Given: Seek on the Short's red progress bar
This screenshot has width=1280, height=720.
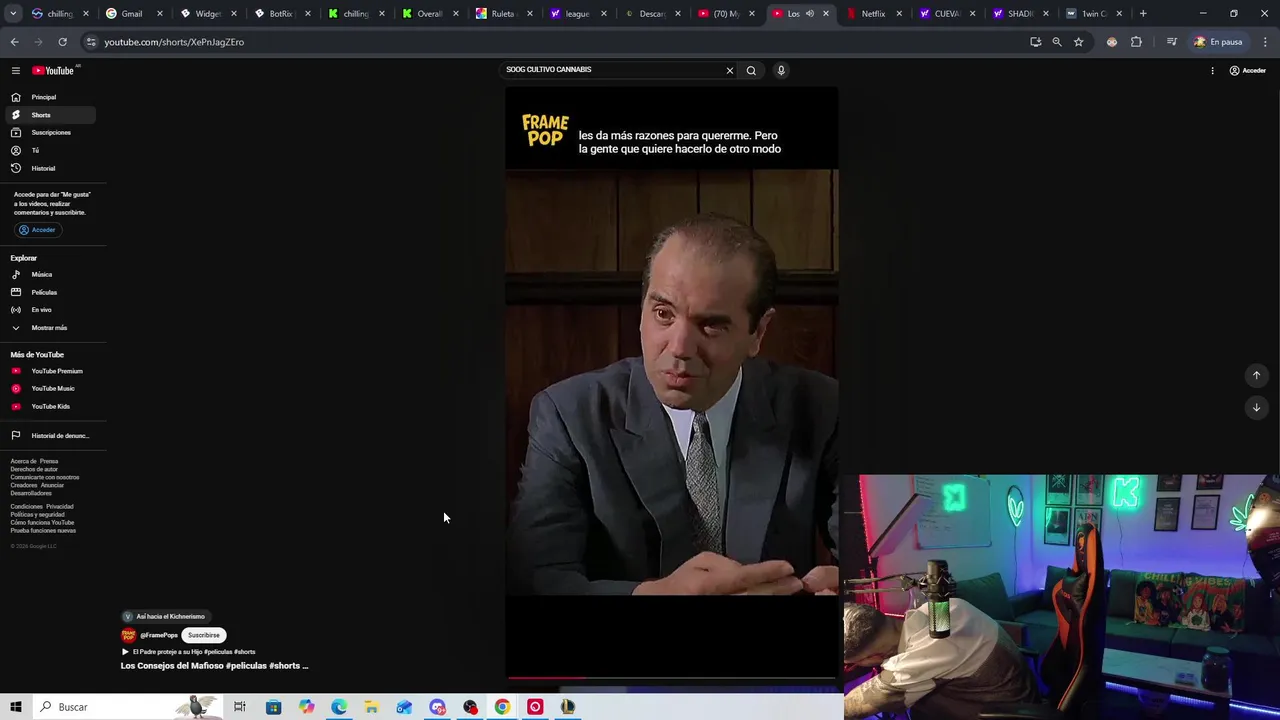Looking at the screenshot, I should coord(671,678).
